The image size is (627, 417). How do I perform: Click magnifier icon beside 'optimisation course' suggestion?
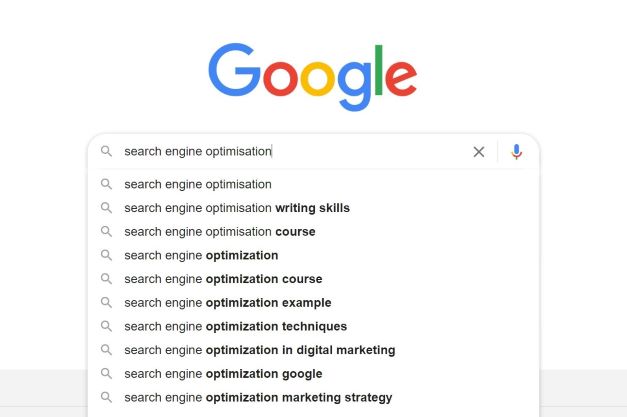tap(106, 231)
